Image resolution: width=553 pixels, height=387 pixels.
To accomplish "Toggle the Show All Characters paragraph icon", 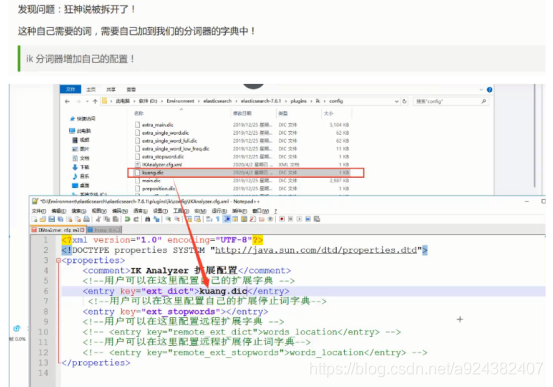I will (218, 219).
